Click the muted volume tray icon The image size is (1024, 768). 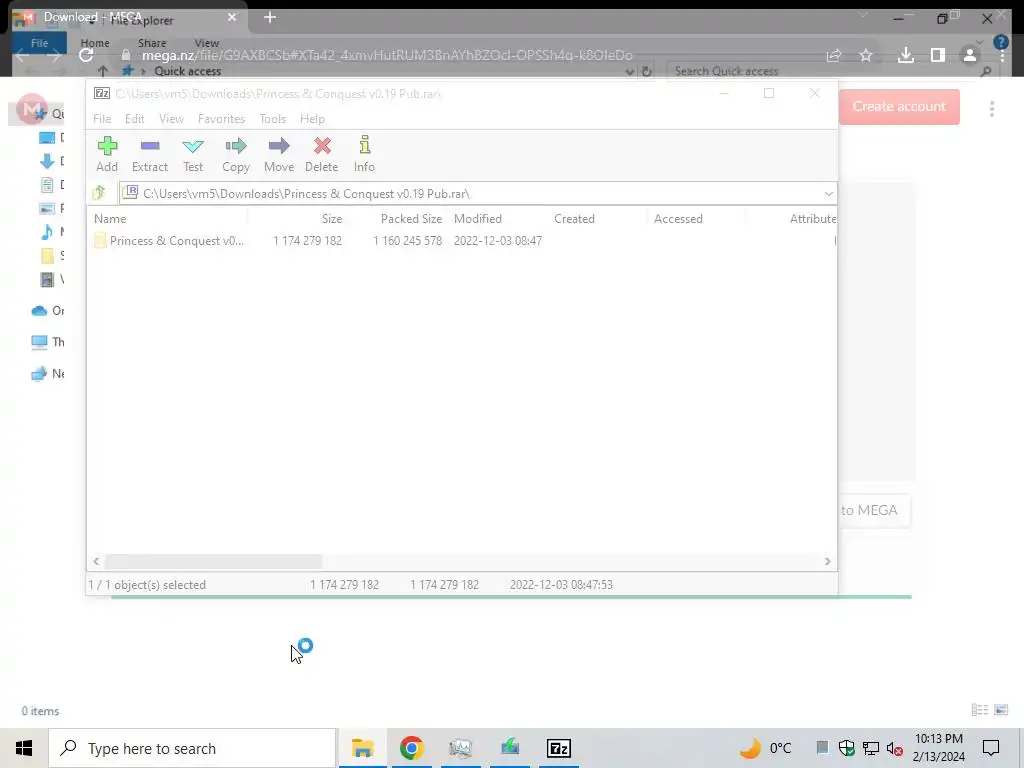[x=895, y=748]
